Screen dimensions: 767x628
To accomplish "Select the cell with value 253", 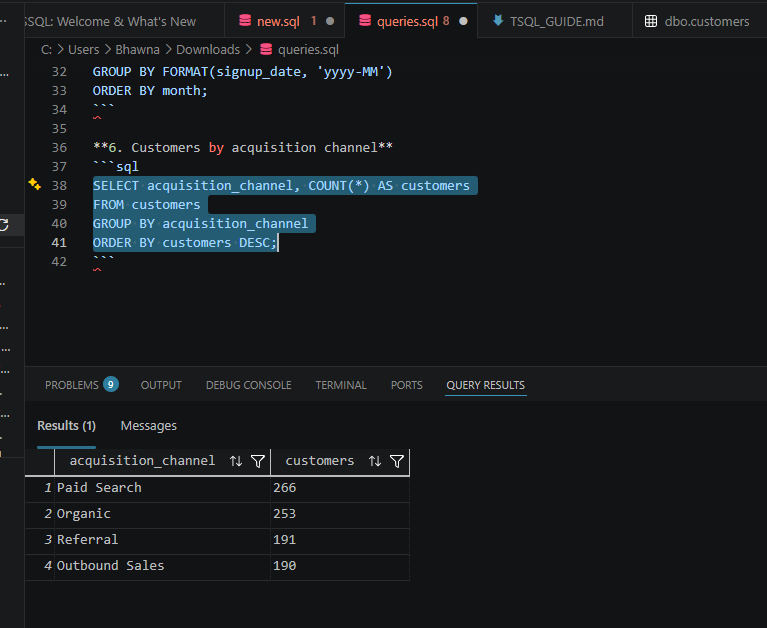I will coord(340,514).
